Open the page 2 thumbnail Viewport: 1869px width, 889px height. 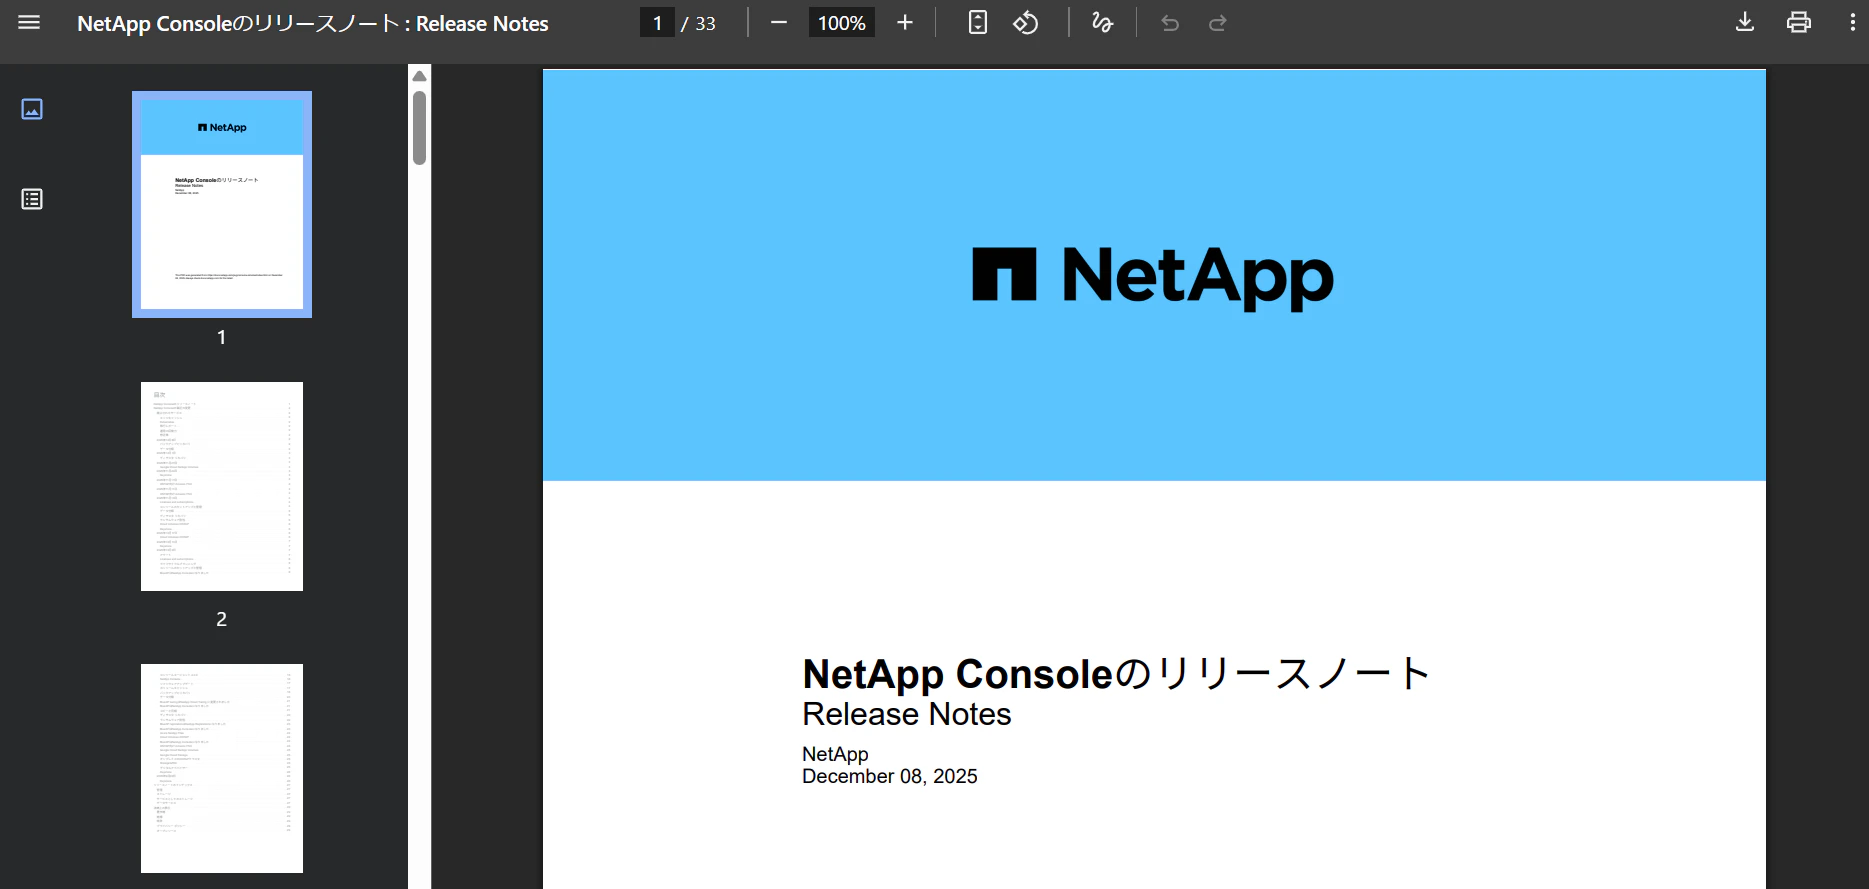click(222, 486)
